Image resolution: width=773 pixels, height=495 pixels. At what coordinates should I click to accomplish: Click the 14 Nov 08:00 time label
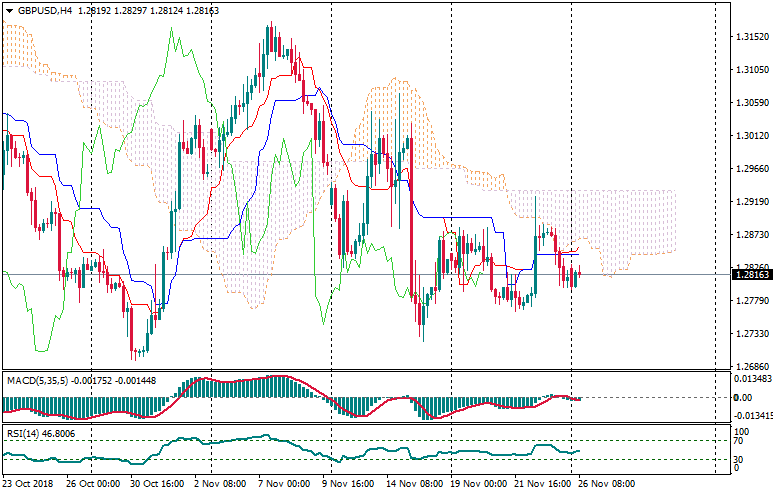pos(415,483)
